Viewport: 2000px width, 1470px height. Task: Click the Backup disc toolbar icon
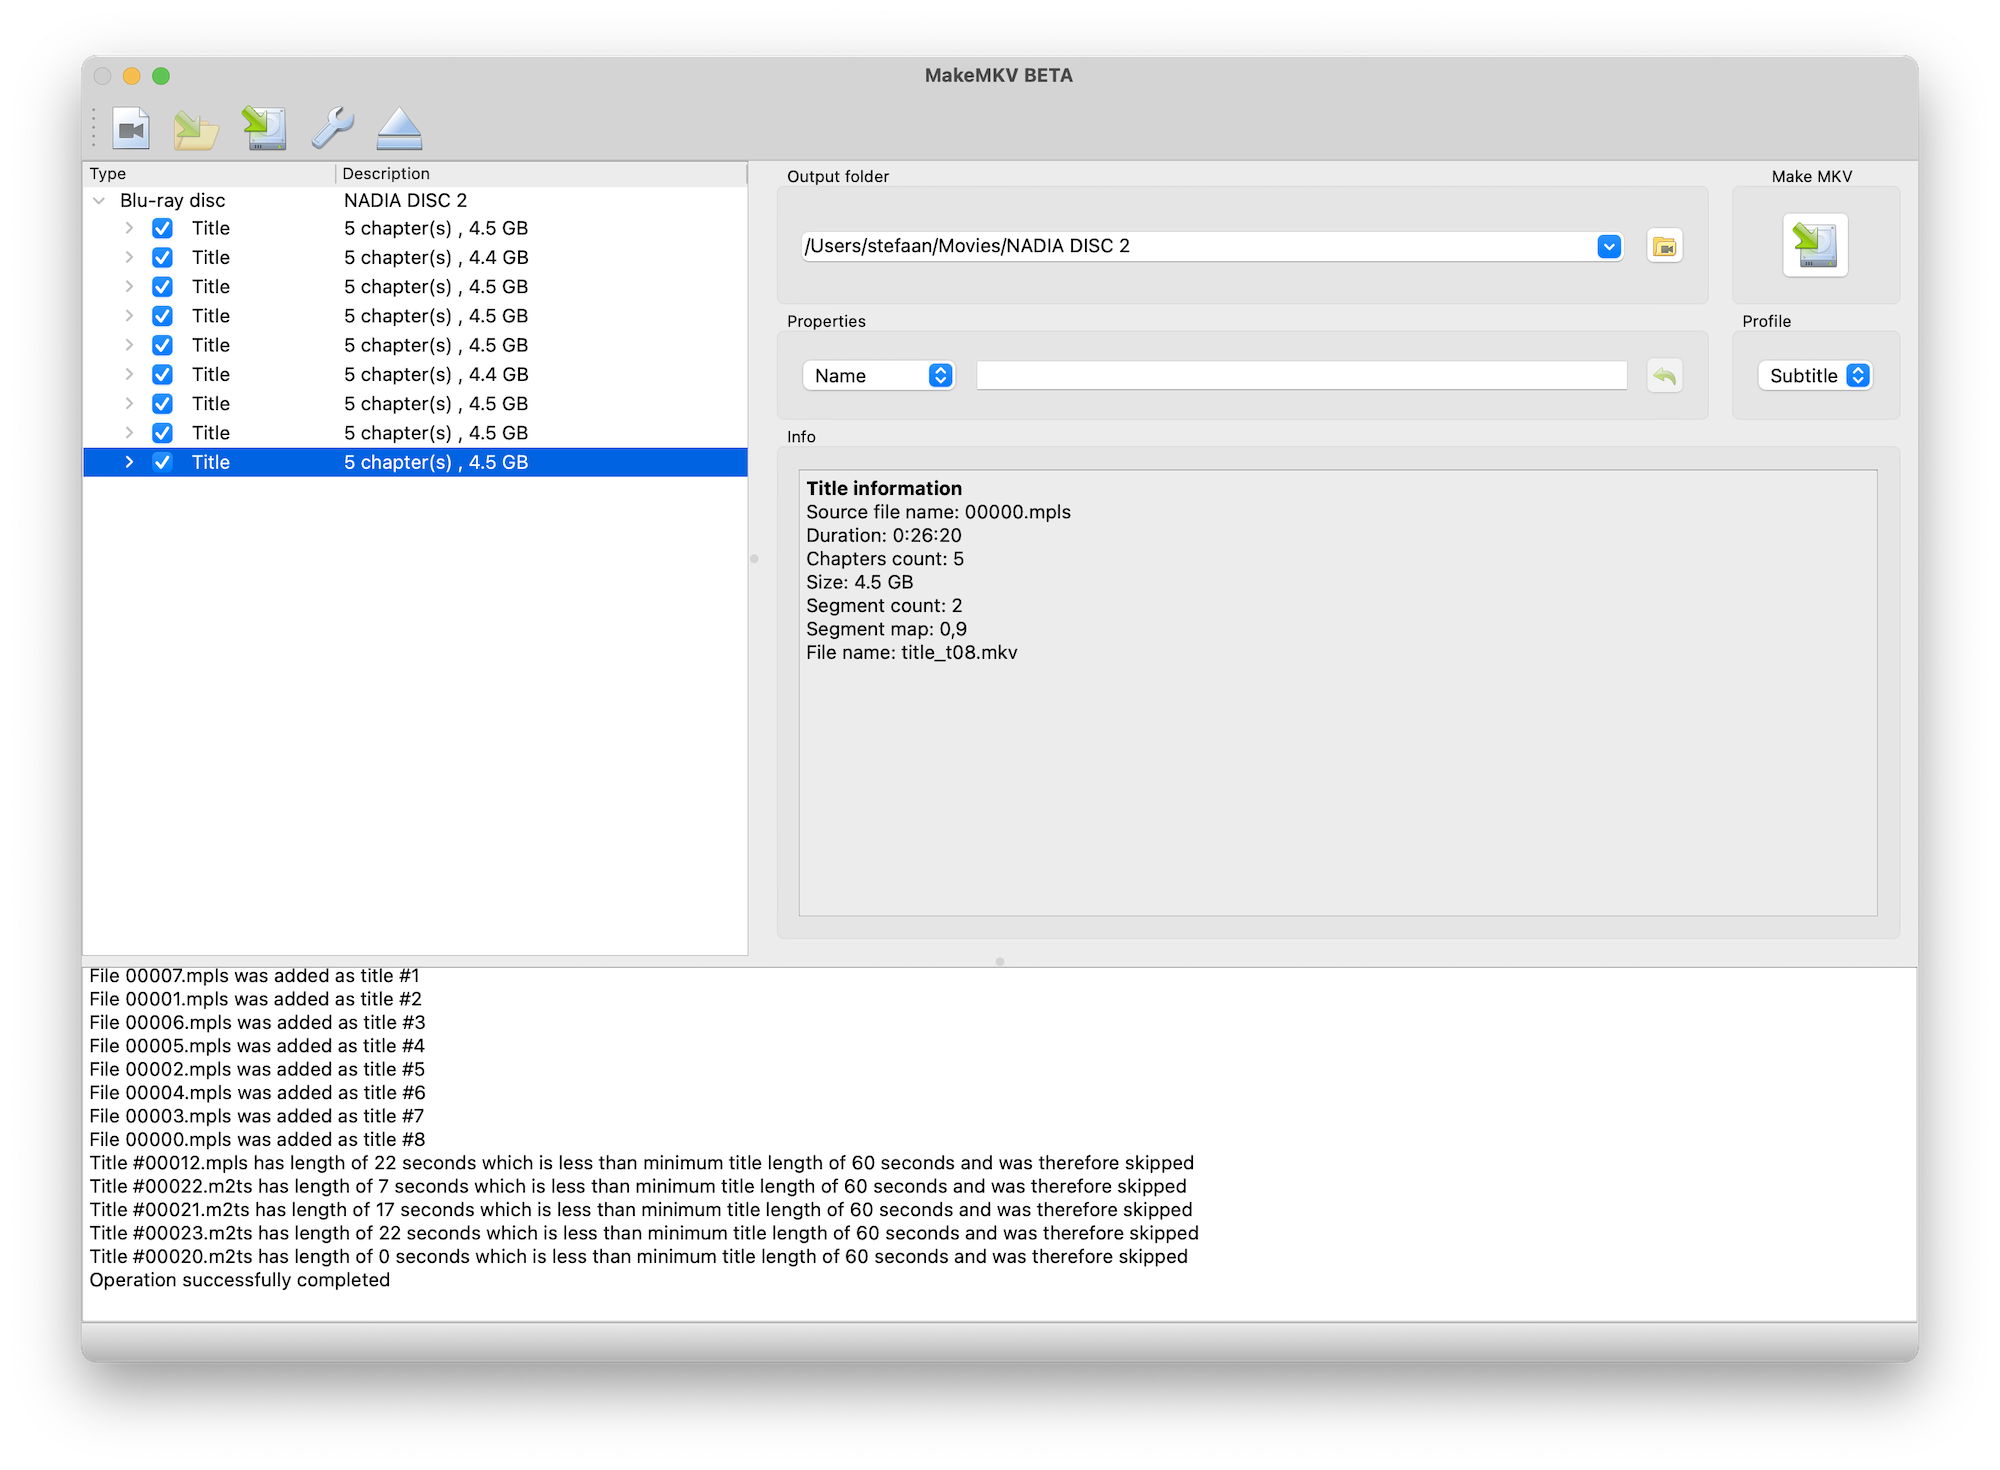click(x=265, y=129)
